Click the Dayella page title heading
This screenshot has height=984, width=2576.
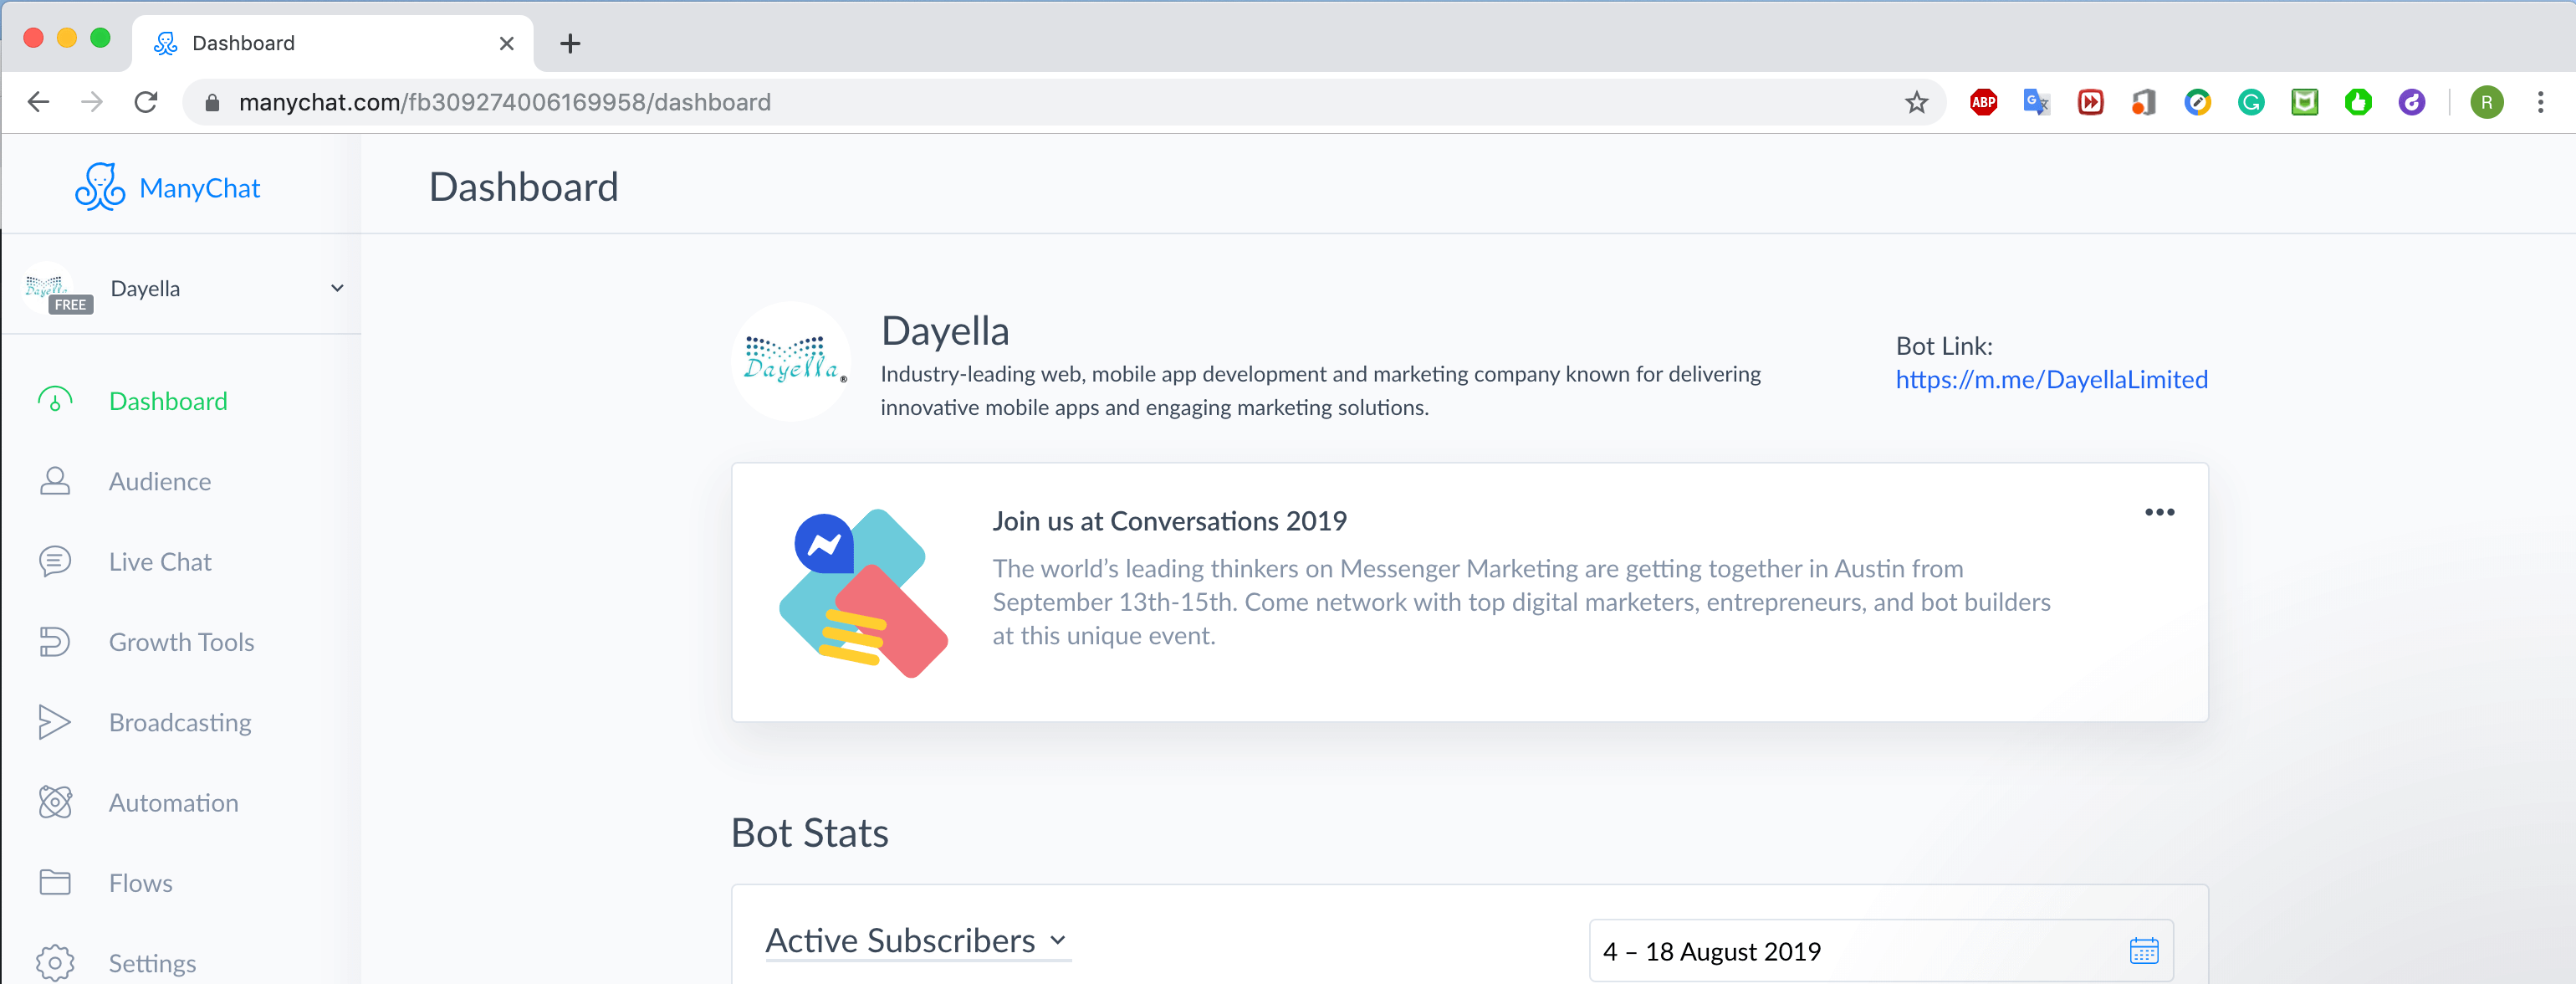point(945,331)
